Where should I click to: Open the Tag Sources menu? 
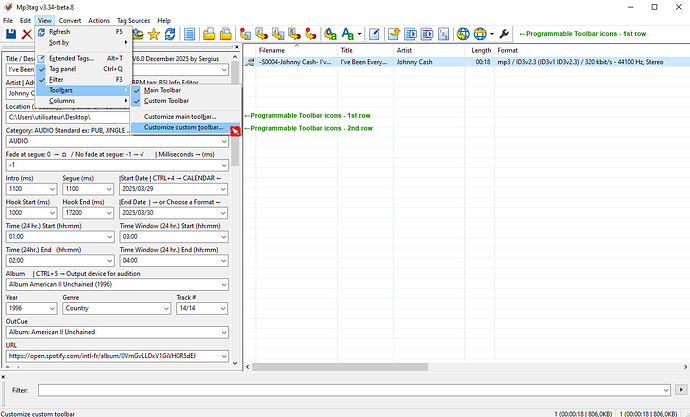coord(133,21)
